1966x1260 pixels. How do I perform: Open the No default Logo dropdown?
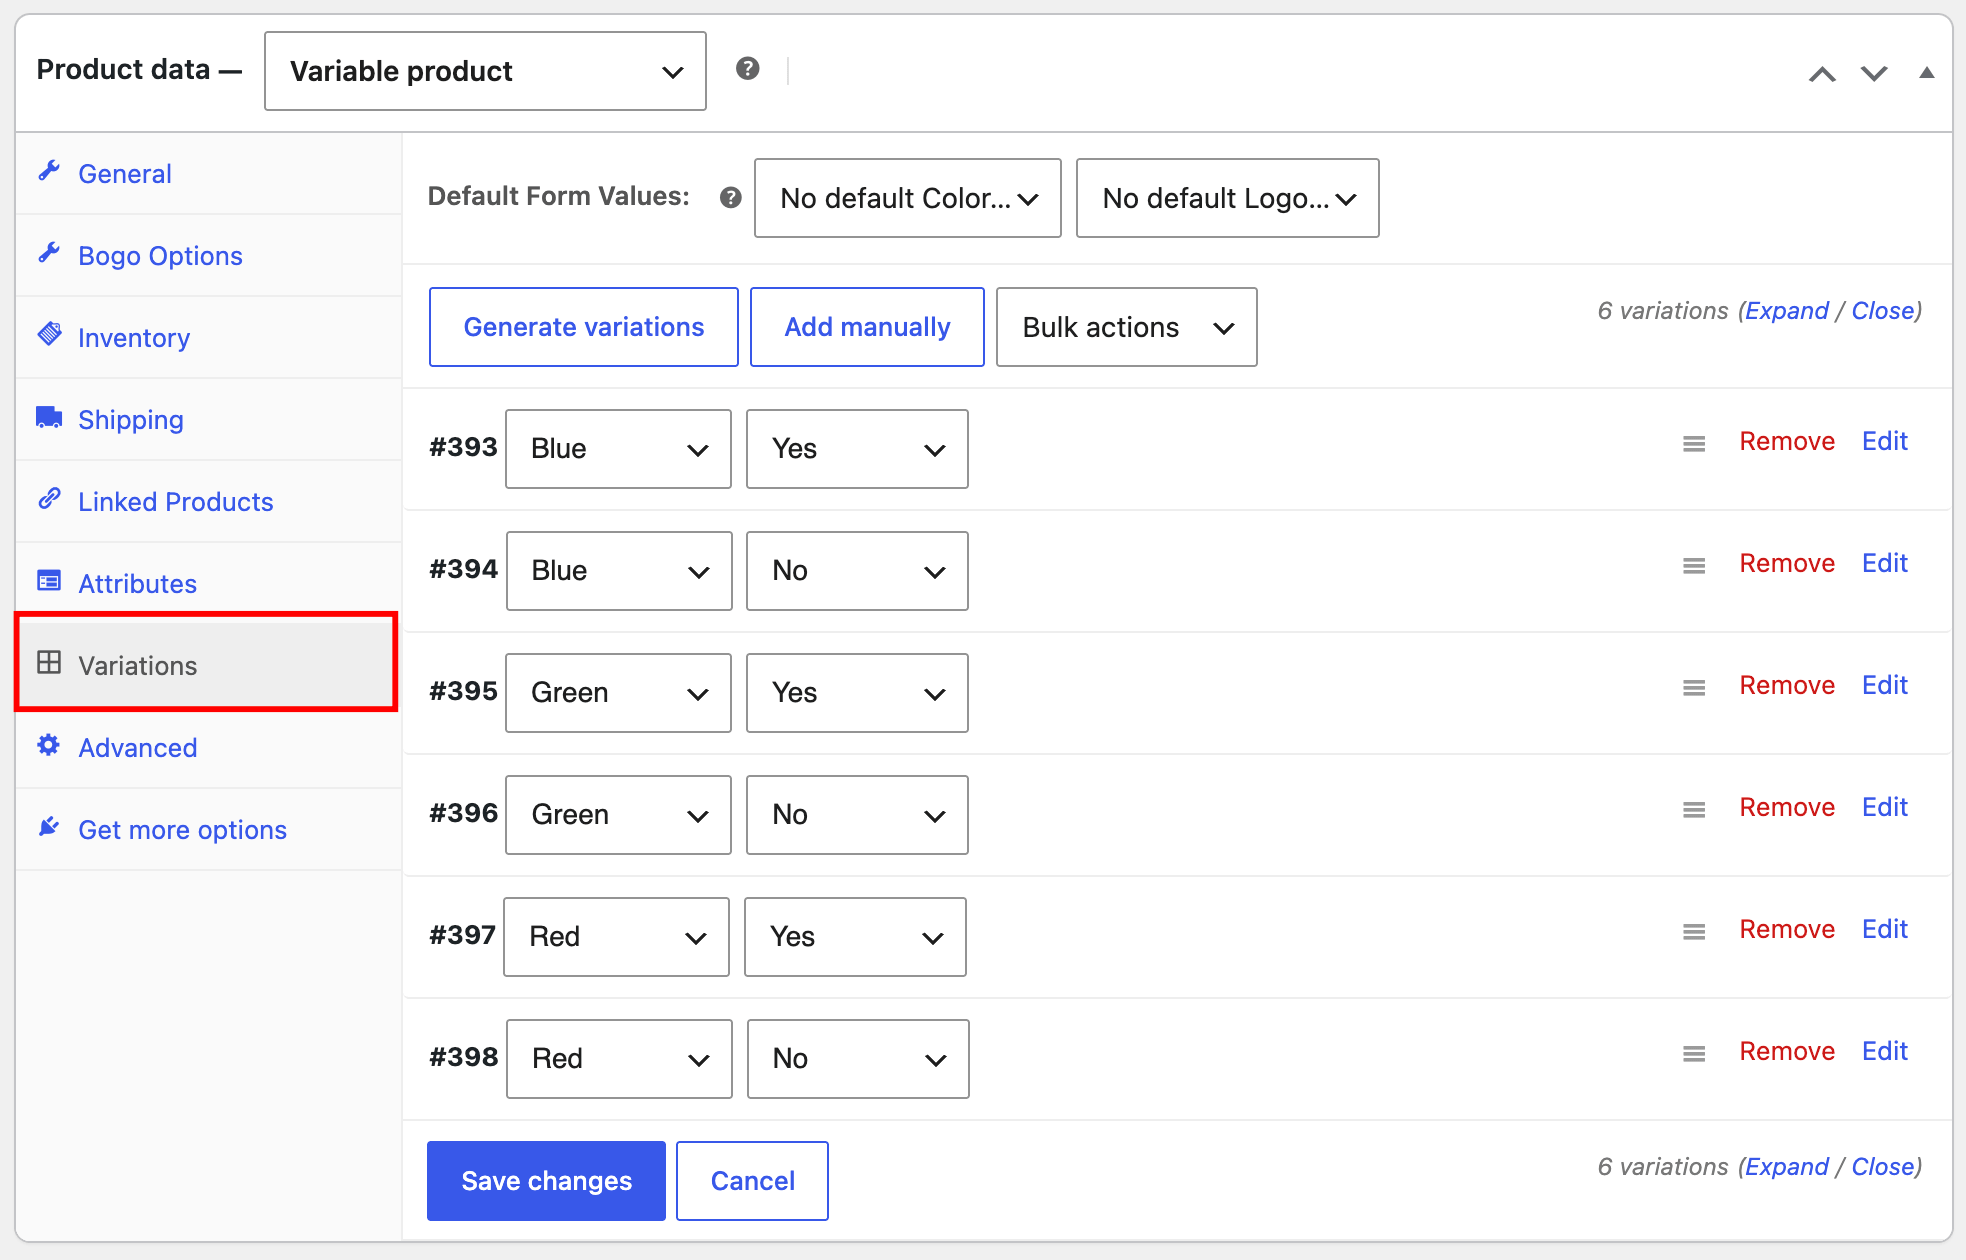pos(1227,198)
